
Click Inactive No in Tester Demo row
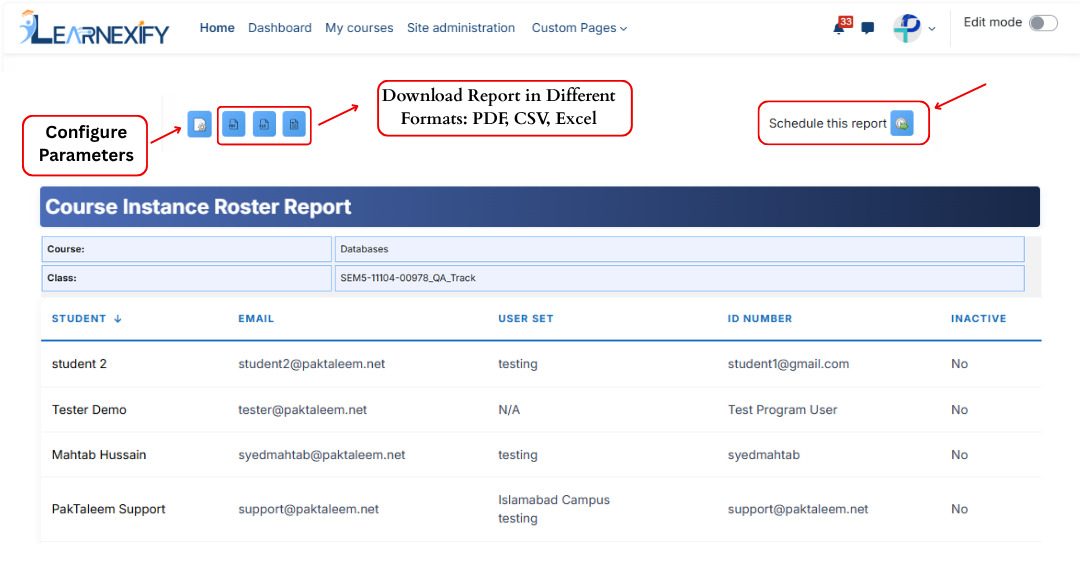point(959,410)
